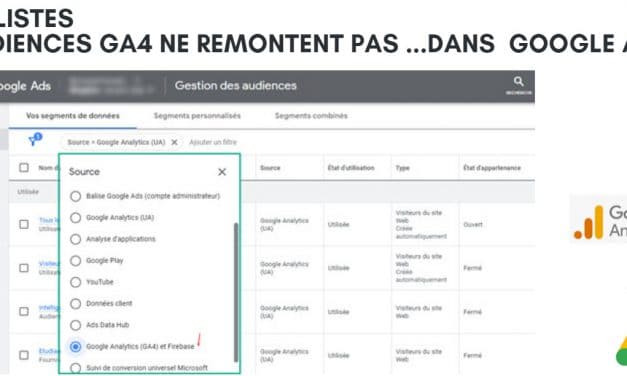Click the Utilisée group row label

(28, 192)
